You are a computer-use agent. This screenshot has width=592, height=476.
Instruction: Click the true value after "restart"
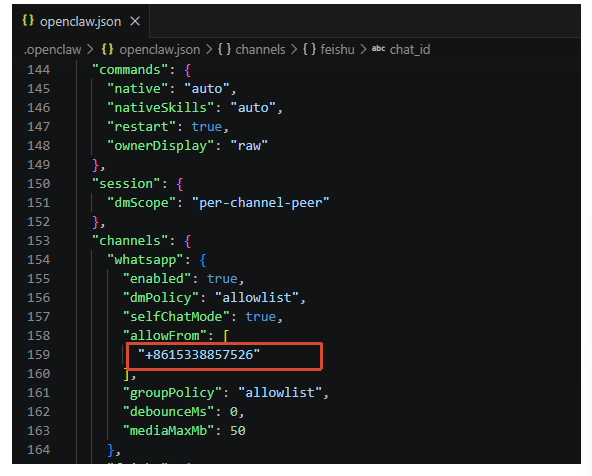point(207,127)
